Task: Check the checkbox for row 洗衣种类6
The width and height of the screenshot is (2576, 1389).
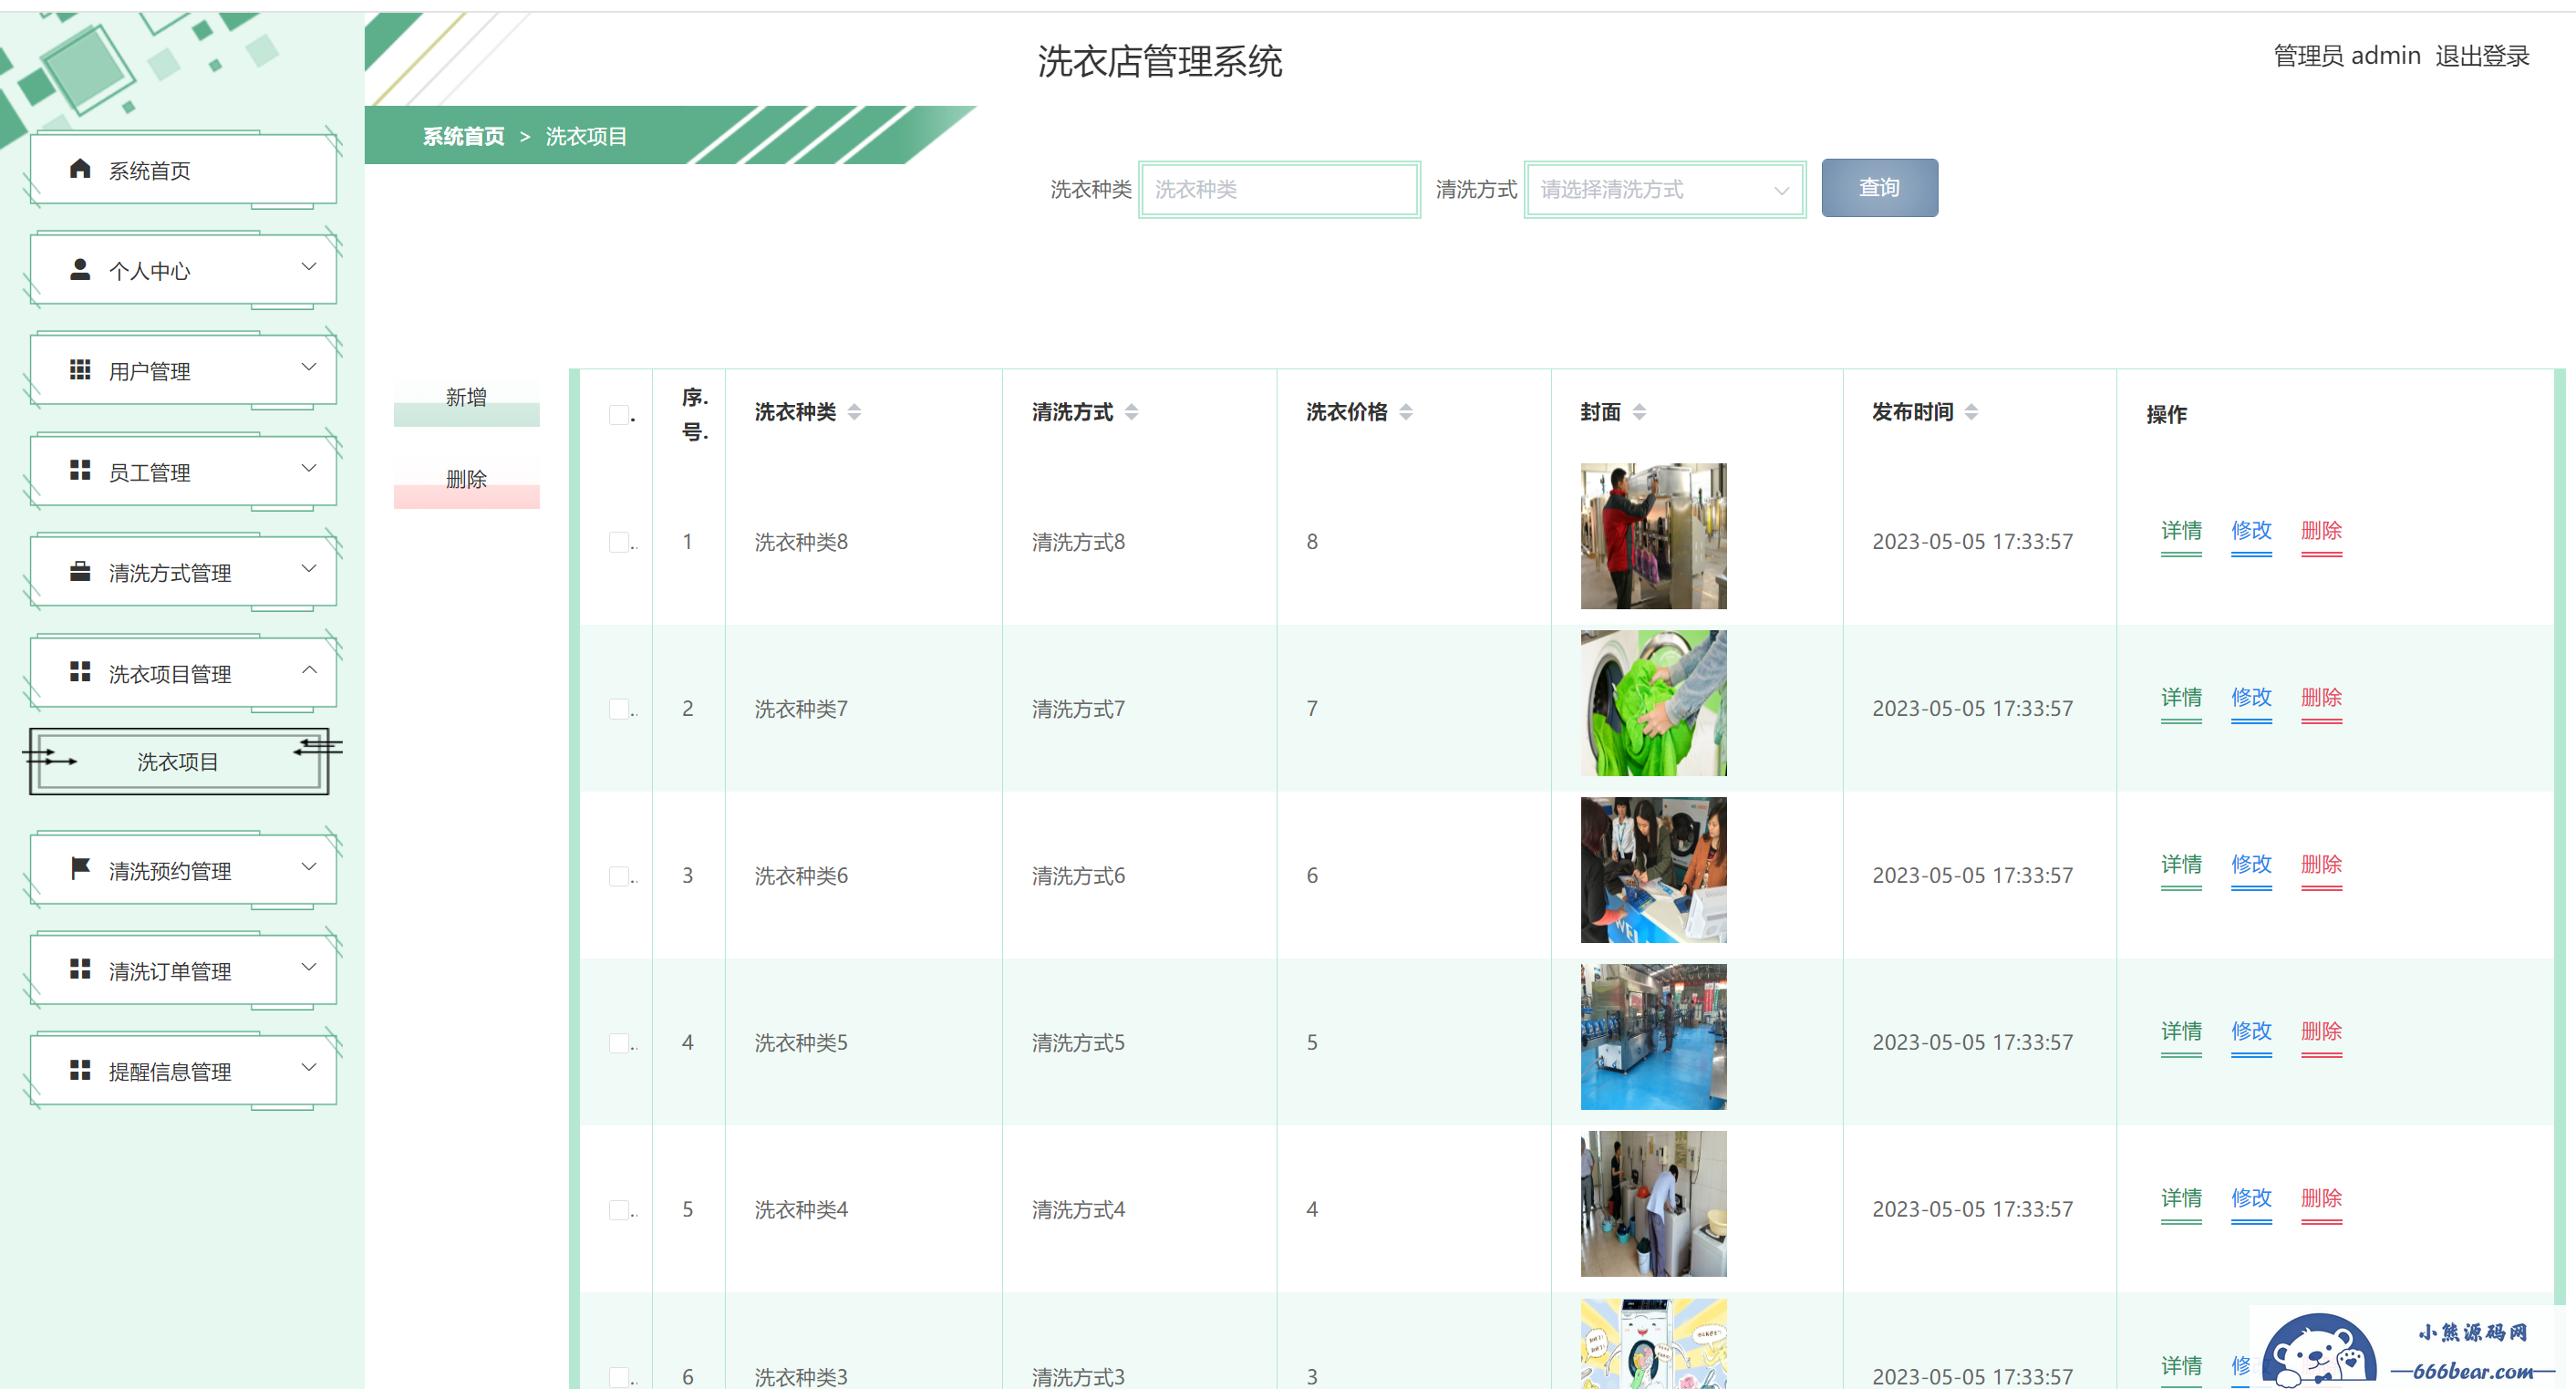Action: click(619, 876)
